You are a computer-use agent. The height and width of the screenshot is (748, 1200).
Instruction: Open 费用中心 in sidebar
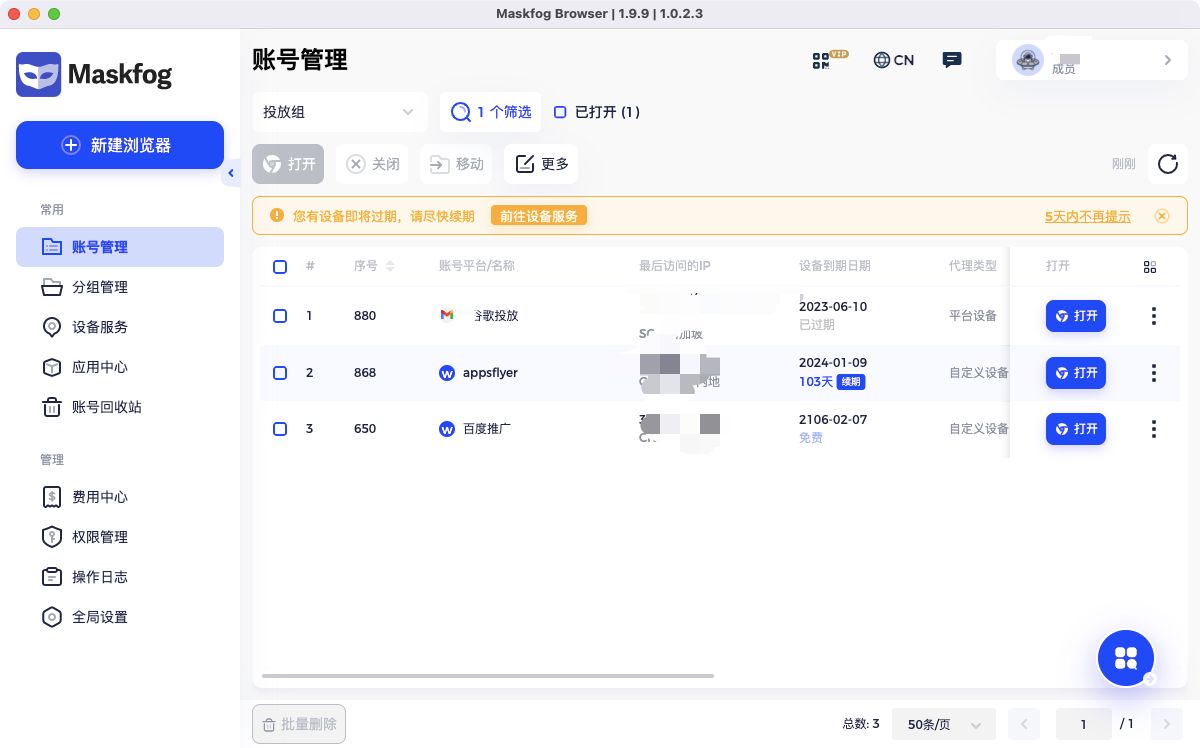pos(120,497)
